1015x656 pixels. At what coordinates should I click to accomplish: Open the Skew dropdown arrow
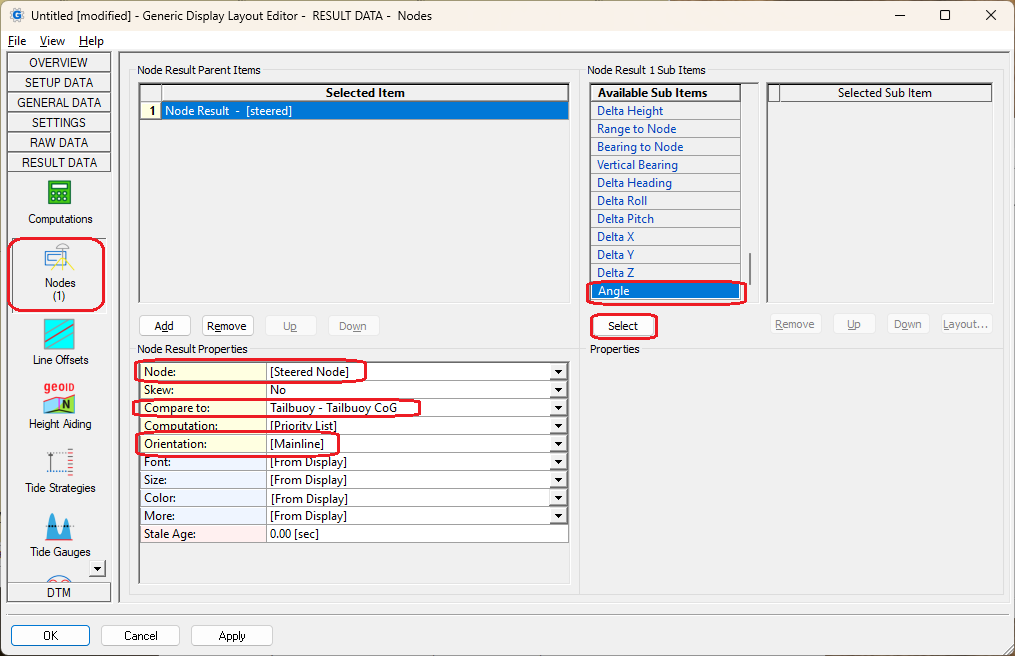(x=558, y=390)
